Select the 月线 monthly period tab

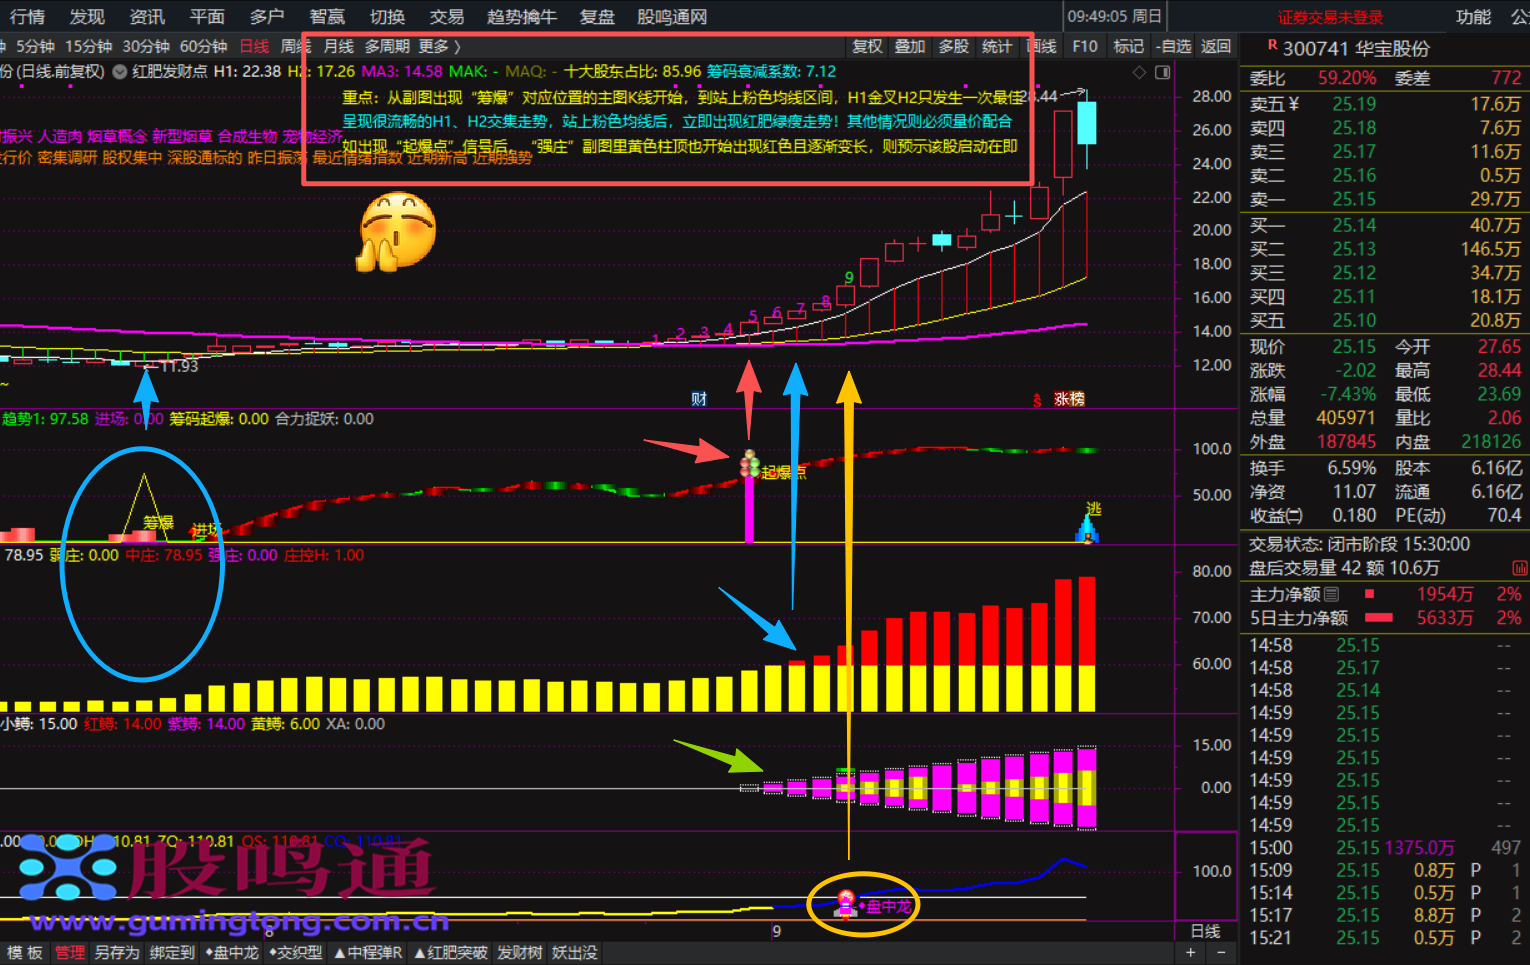339,46
